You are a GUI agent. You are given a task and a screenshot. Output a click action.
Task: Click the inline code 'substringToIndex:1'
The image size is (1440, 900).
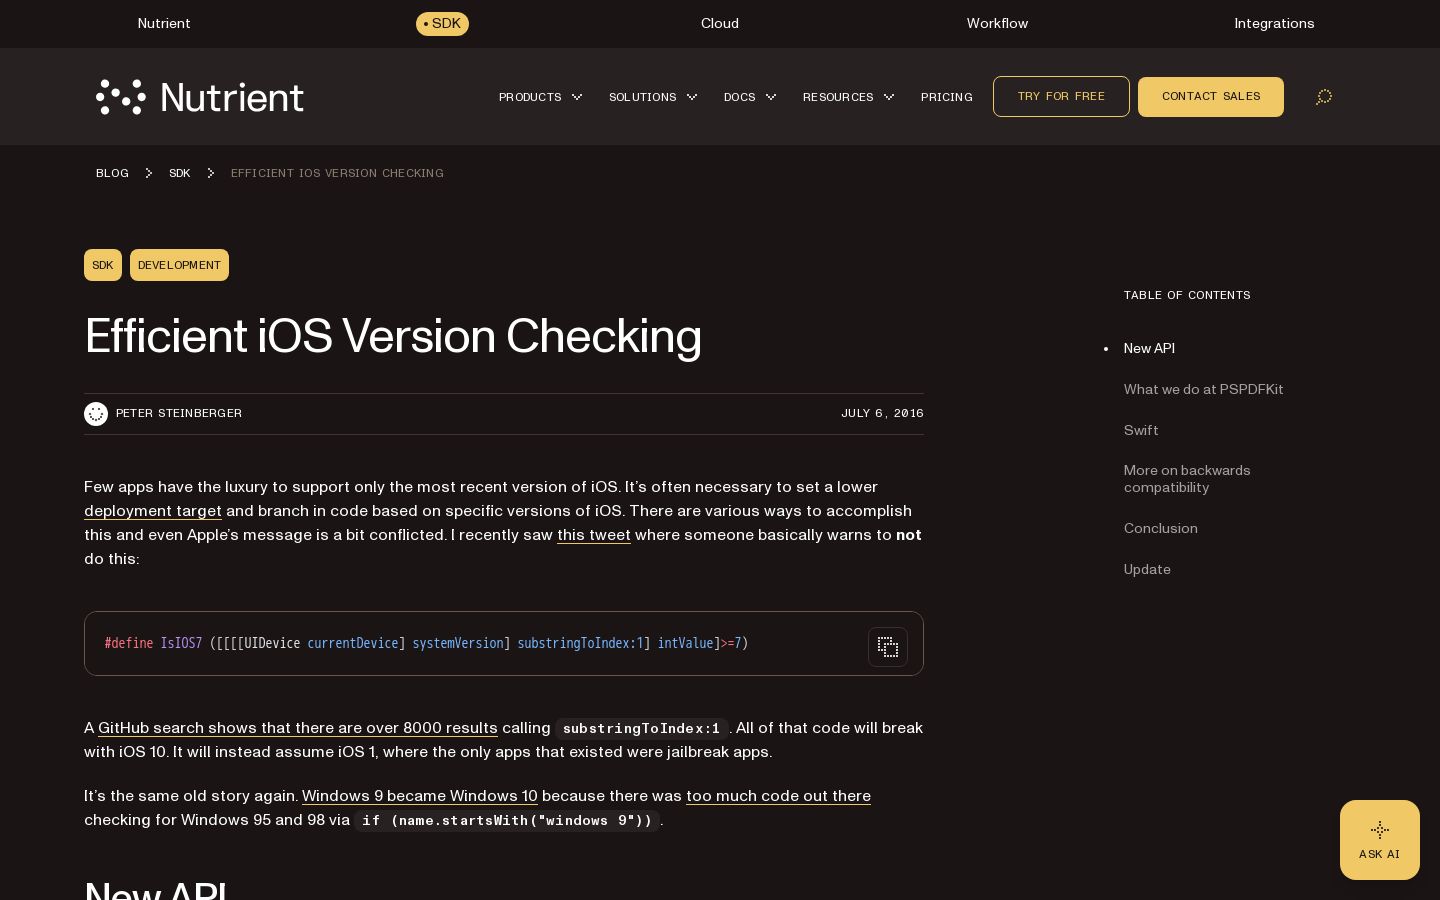pyautogui.click(x=641, y=729)
